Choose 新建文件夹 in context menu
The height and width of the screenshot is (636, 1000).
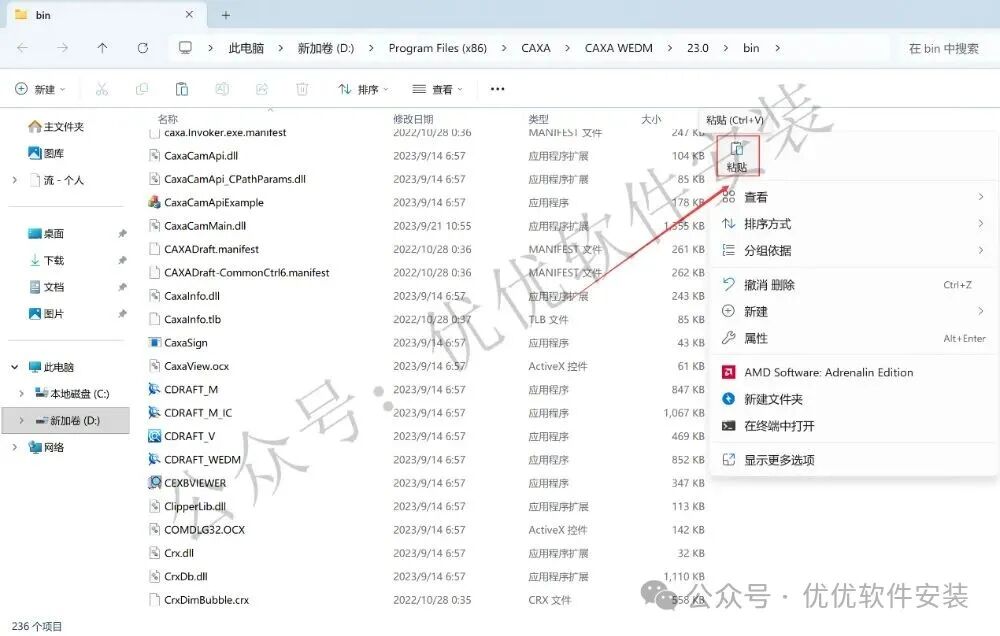tap(853, 399)
